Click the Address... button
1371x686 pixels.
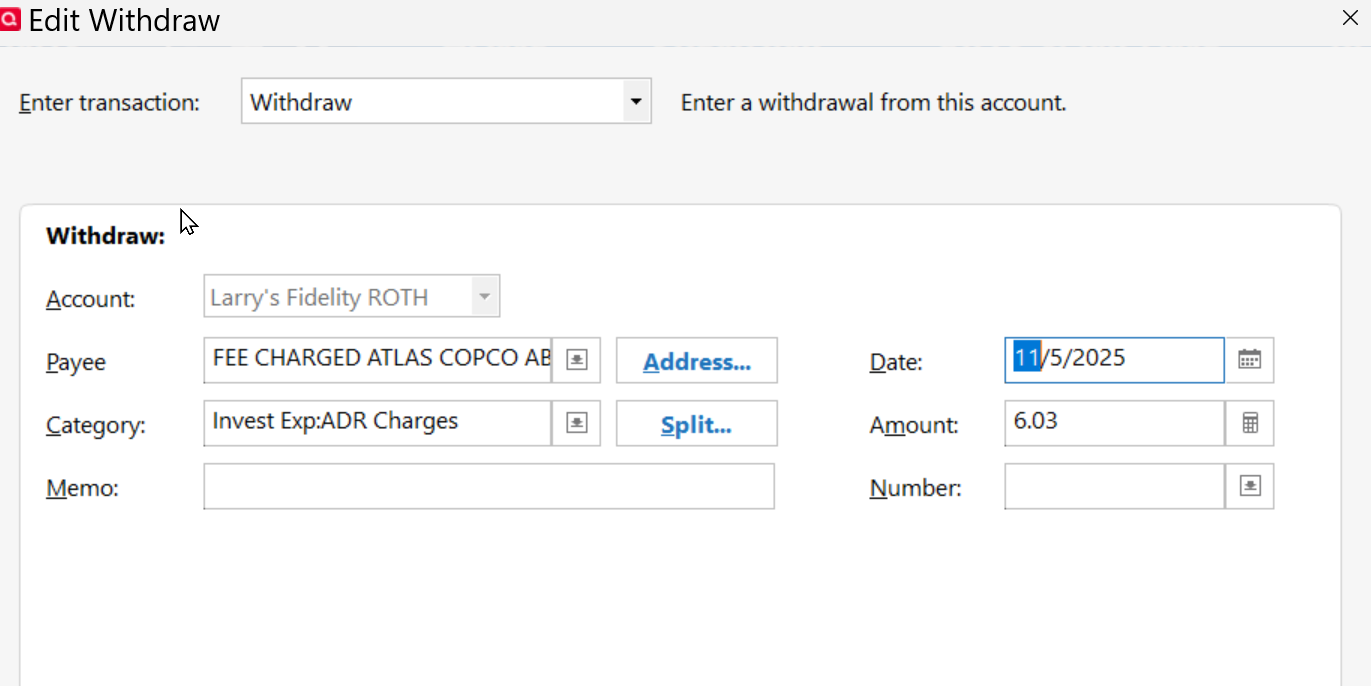pos(697,360)
